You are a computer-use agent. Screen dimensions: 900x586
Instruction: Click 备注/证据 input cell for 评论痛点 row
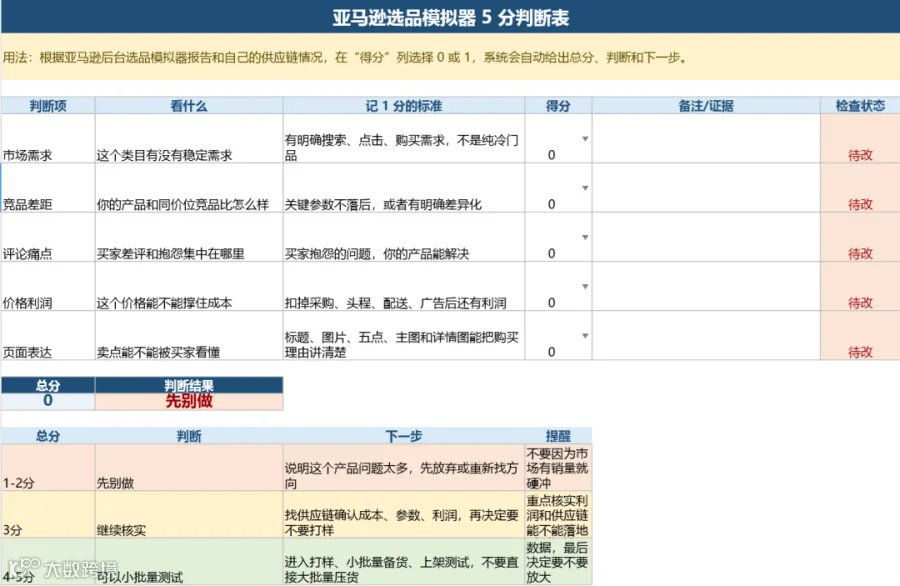pos(706,238)
